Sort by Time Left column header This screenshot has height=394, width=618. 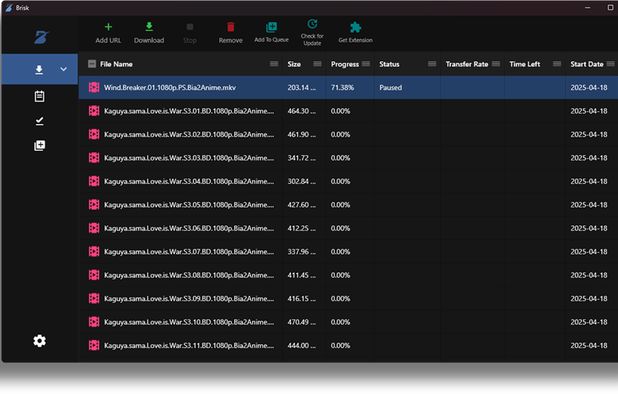point(525,64)
